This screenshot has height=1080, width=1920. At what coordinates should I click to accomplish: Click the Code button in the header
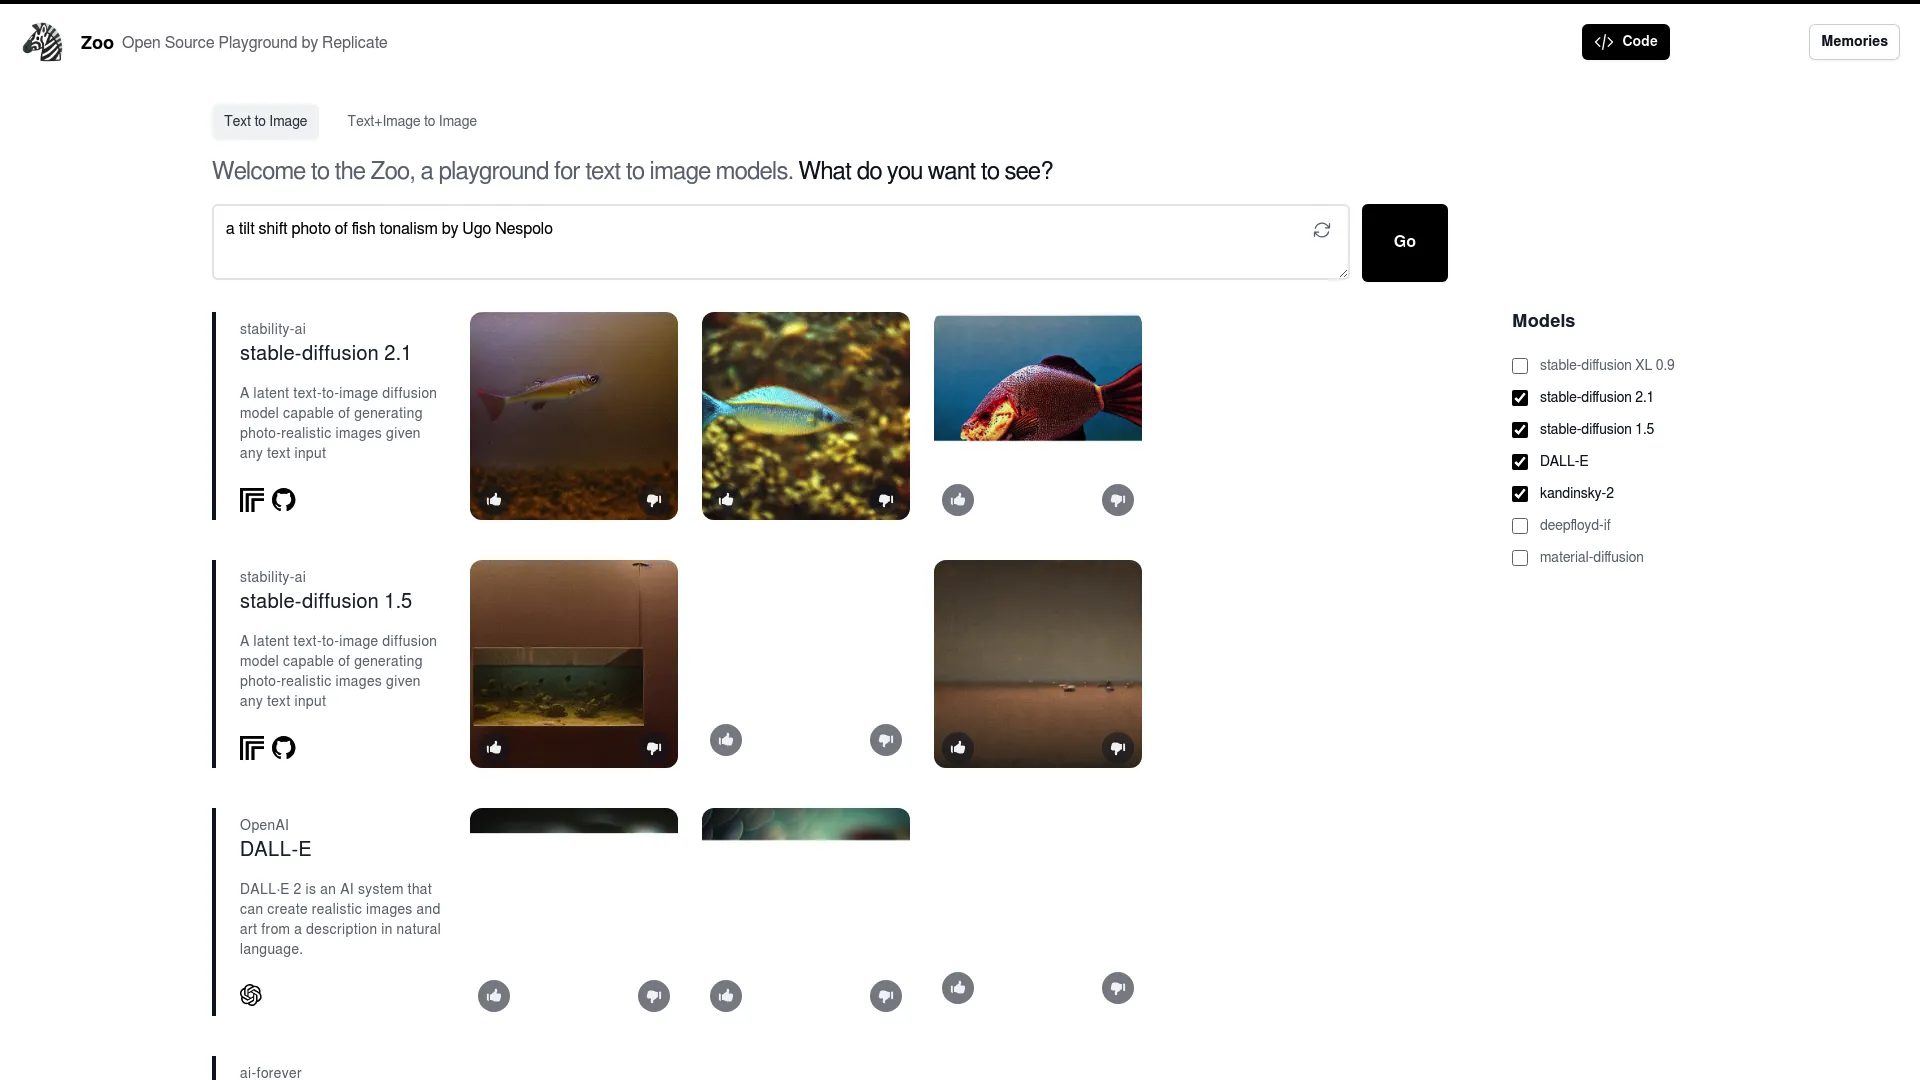(1625, 41)
